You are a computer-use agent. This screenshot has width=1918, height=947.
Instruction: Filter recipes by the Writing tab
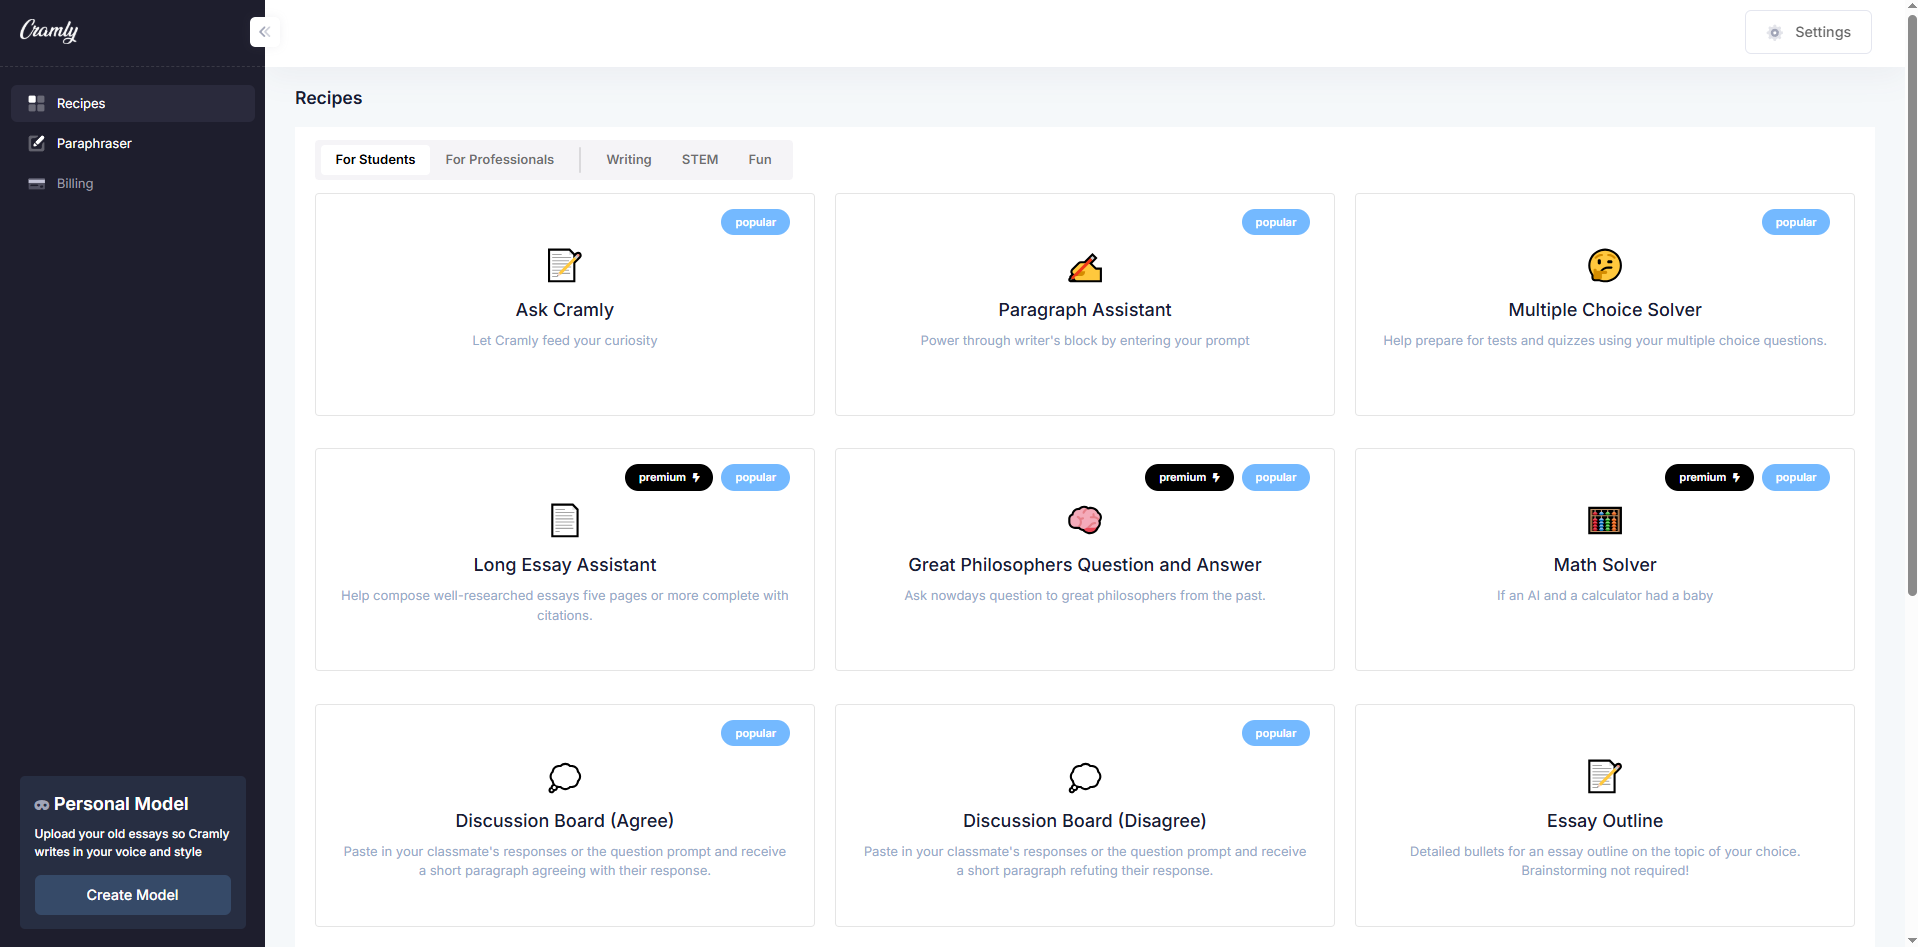coord(628,160)
